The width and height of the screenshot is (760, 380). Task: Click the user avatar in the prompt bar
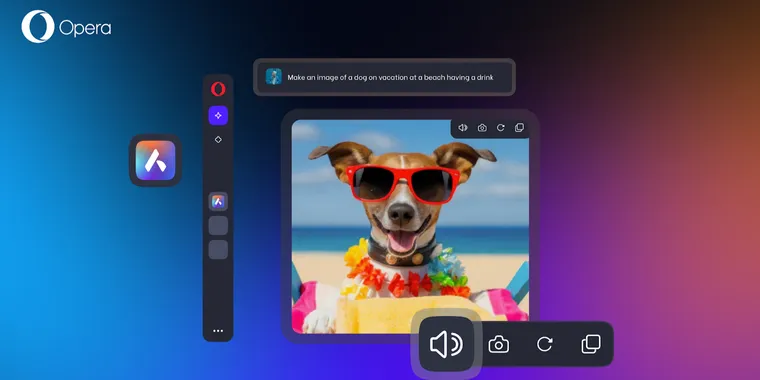[273, 77]
